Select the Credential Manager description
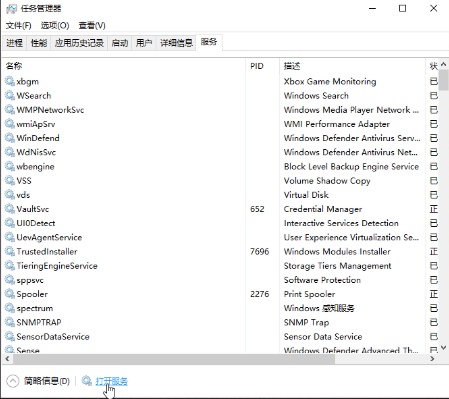449x399 pixels. pos(323,209)
